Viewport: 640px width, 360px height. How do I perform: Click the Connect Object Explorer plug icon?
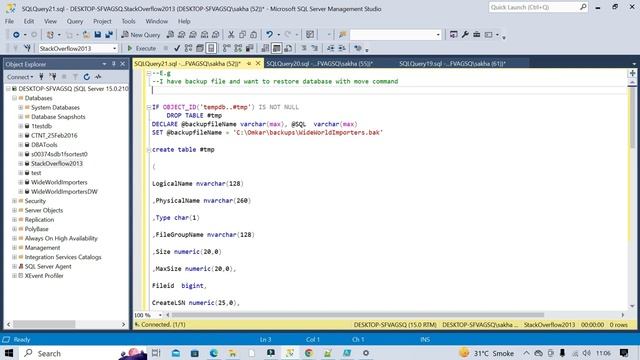(41, 77)
